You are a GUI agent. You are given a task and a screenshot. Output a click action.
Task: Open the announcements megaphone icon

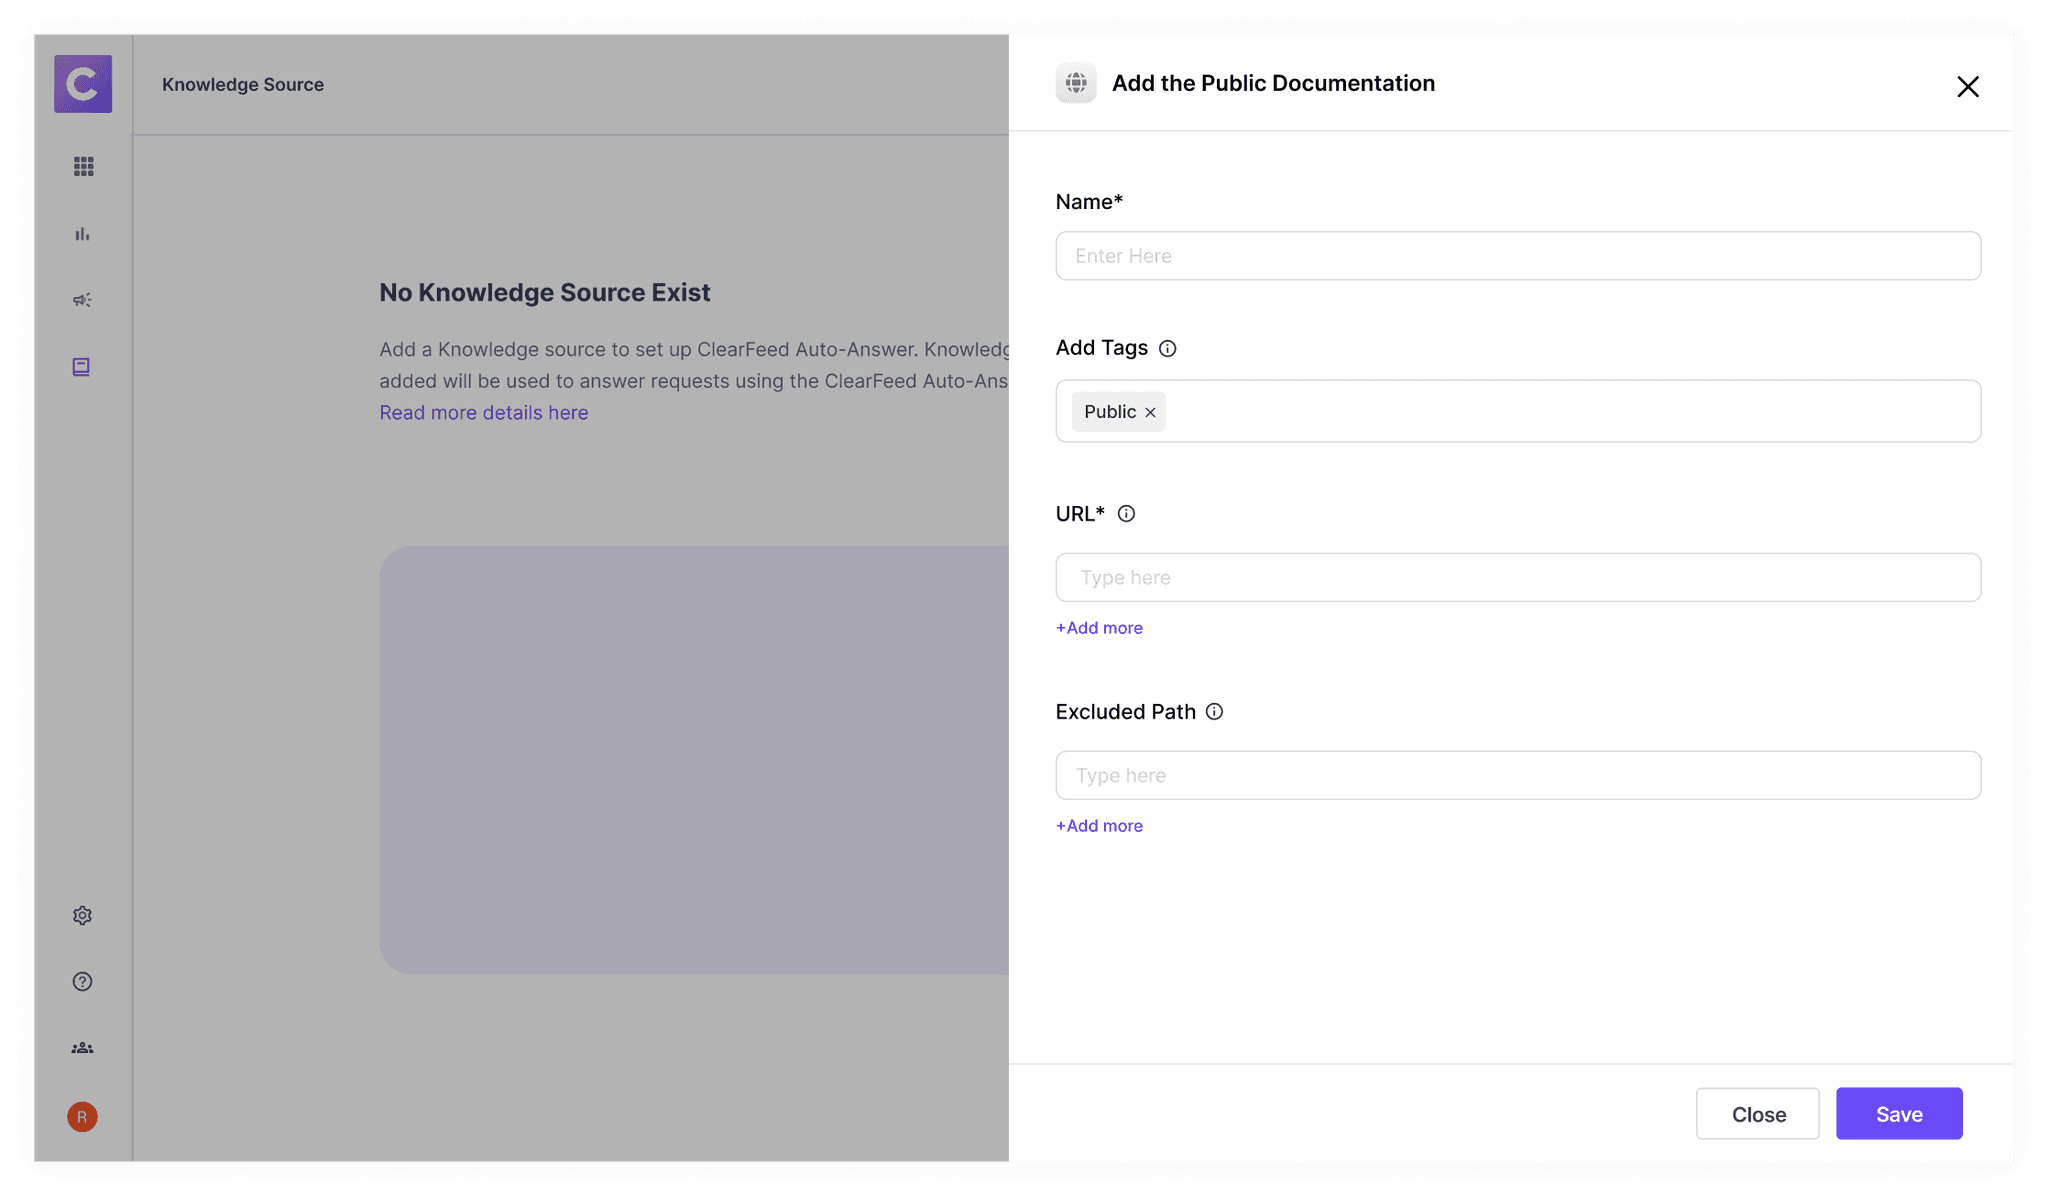83,300
